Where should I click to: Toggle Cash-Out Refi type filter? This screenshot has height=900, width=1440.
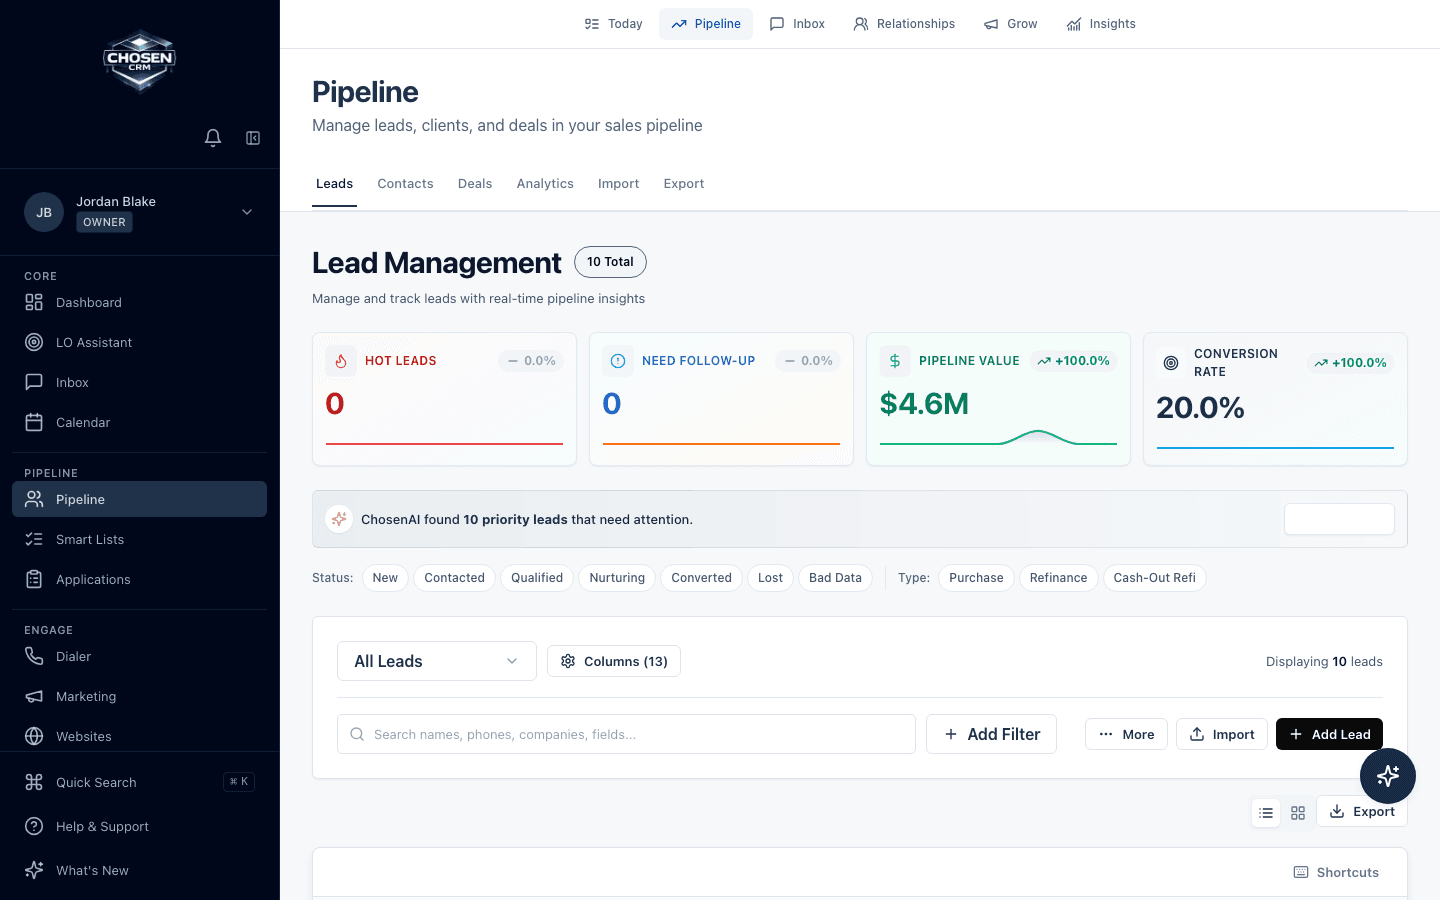pyautogui.click(x=1154, y=578)
